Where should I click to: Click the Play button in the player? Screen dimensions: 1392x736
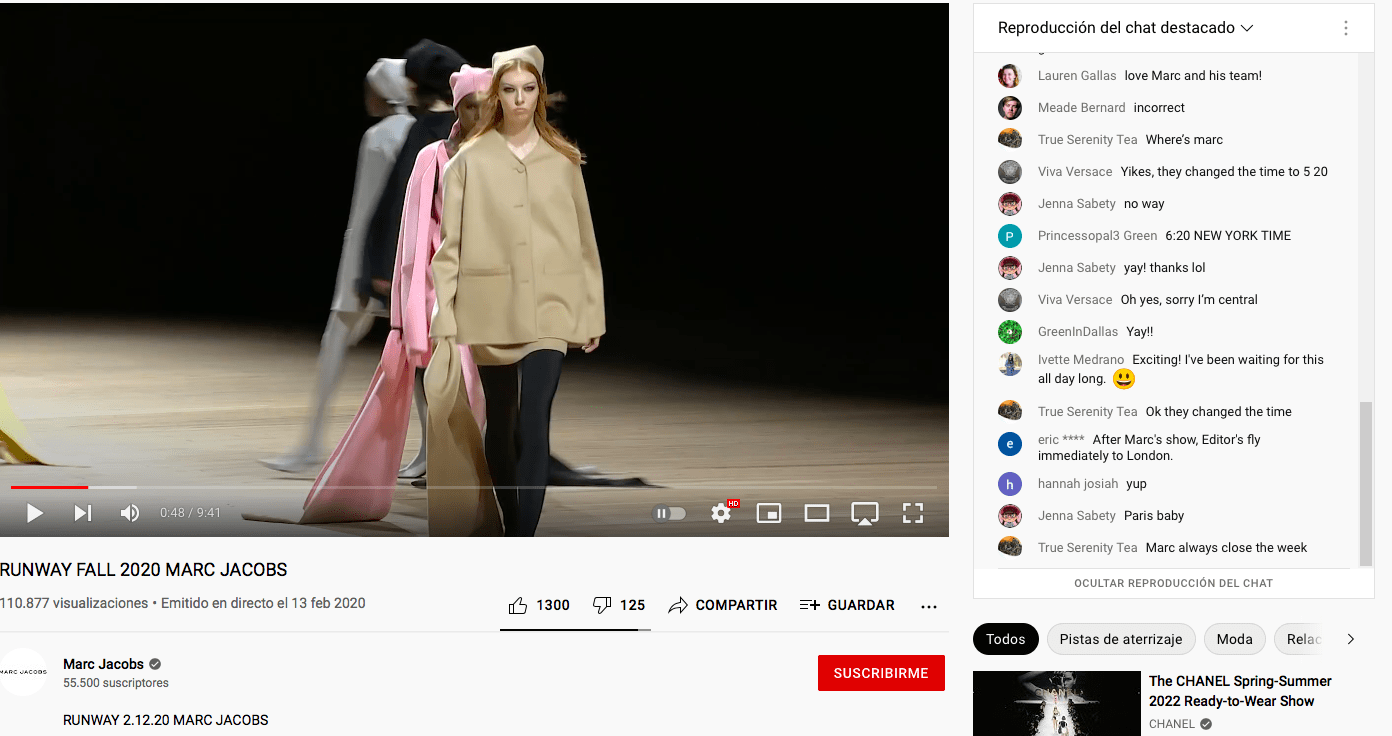pos(34,512)
